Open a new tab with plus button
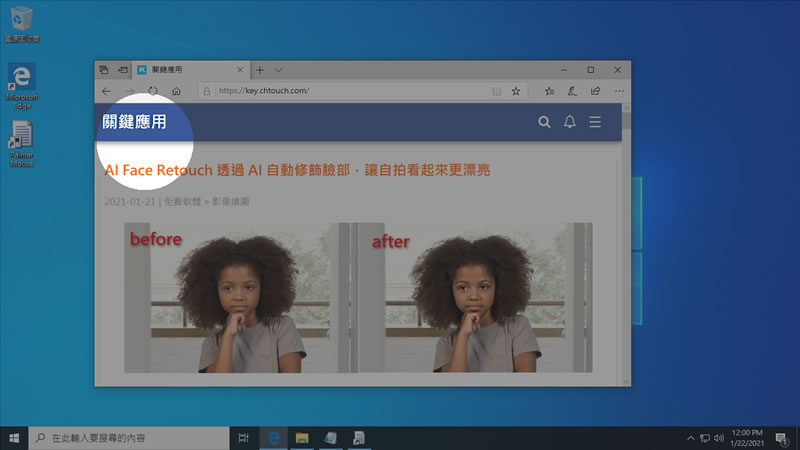 pos(260,69)
